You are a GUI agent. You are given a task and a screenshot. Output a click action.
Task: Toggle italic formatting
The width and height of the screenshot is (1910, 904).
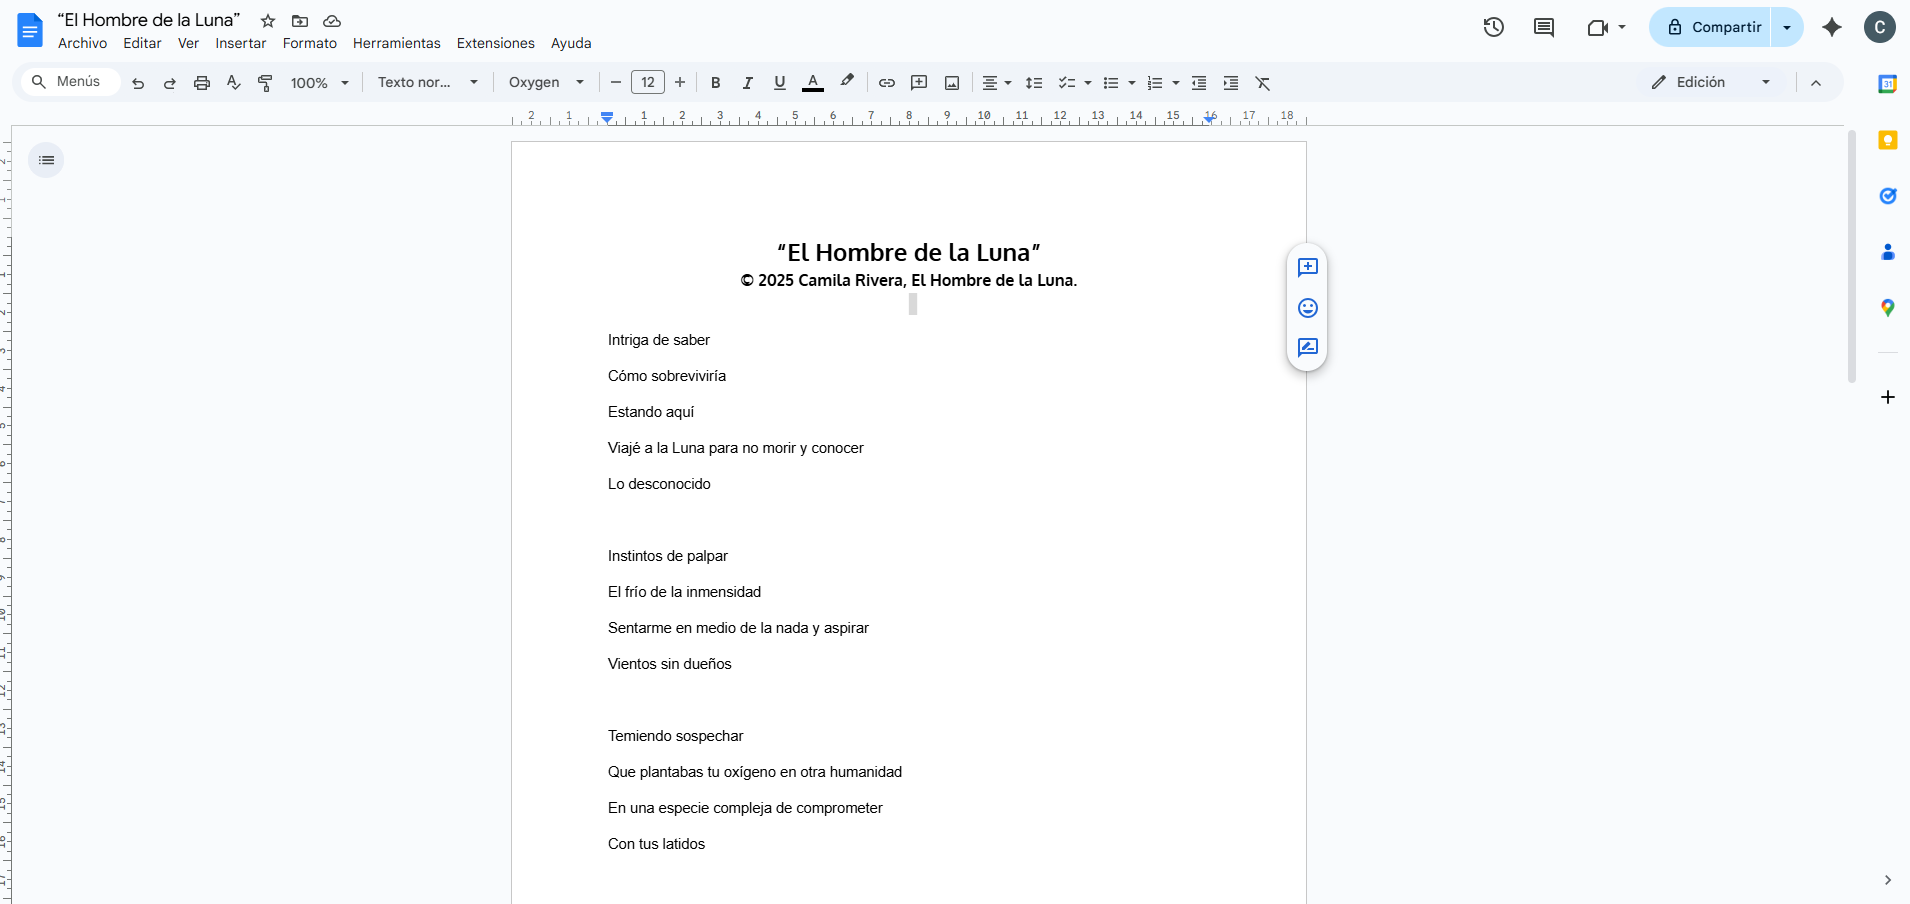(x=747, y=83)
